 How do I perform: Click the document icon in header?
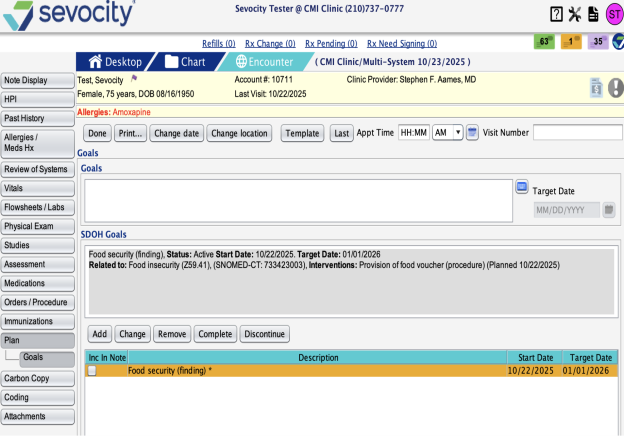tap(593, 14)
